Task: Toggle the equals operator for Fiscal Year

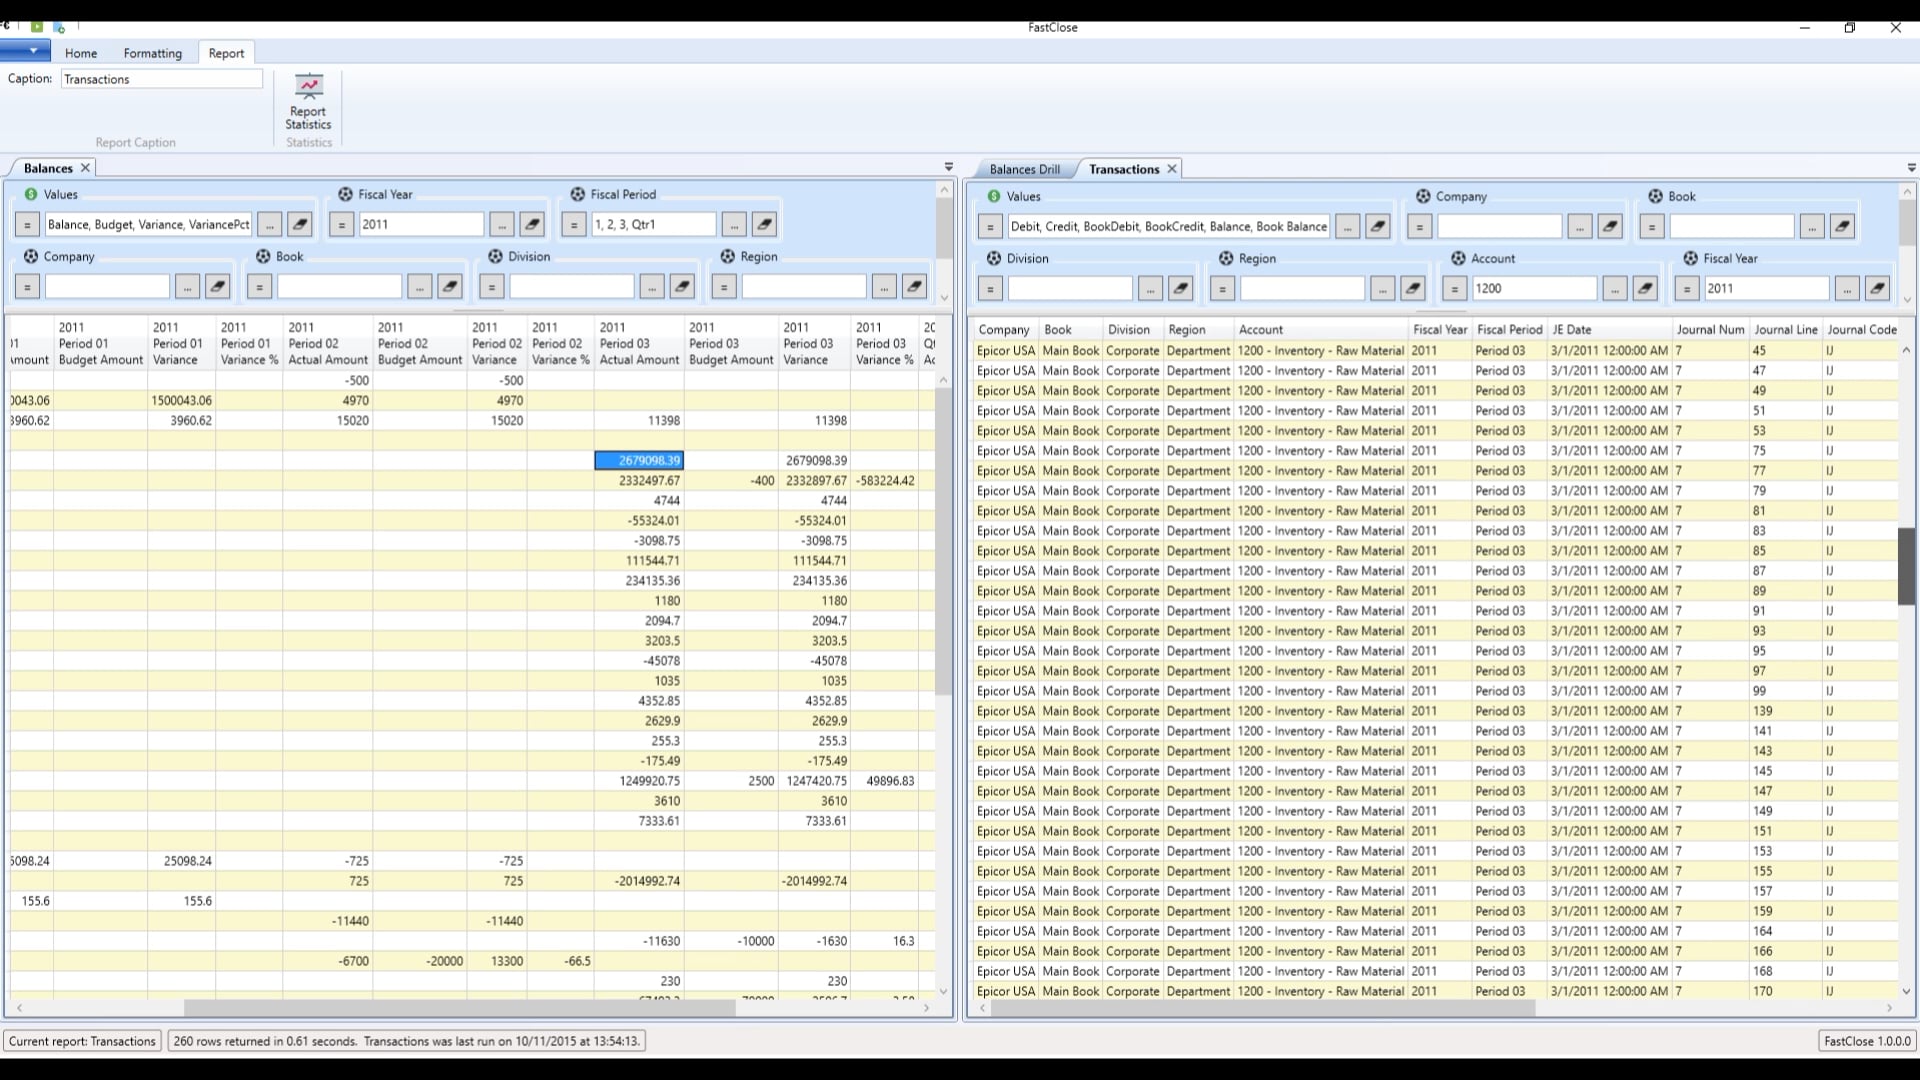Action: click(x=342, y=225)
